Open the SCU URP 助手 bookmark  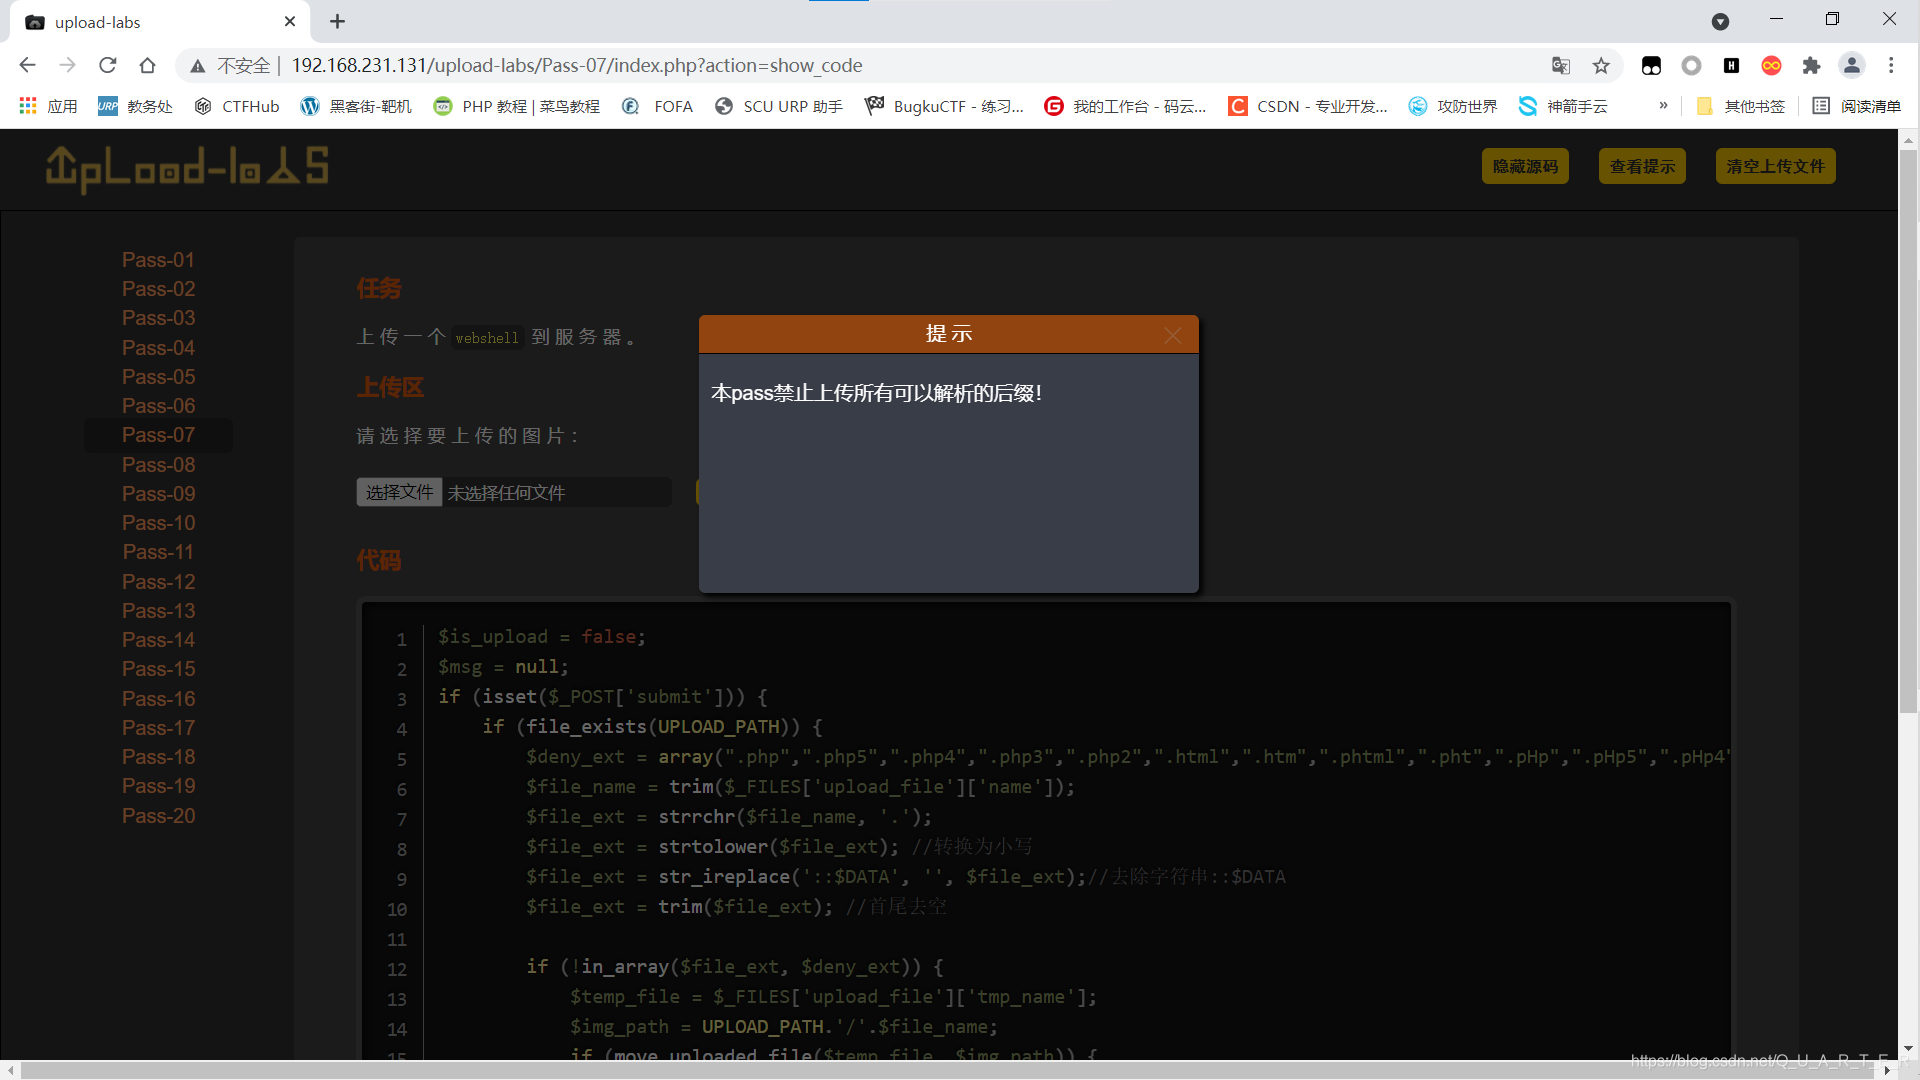pos(779,106)
